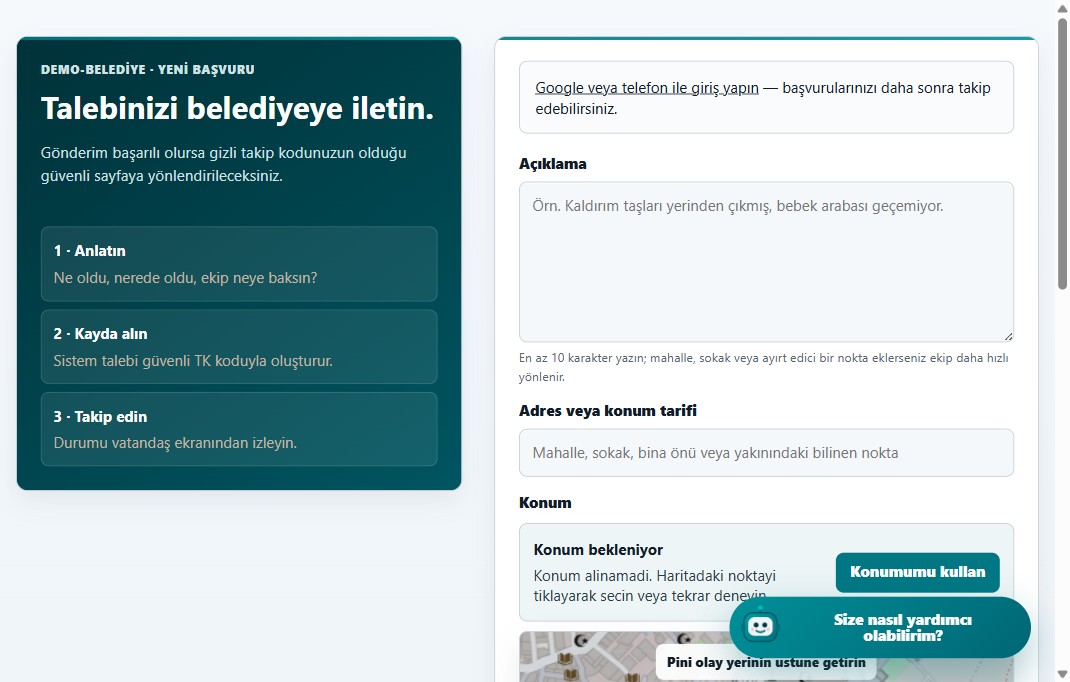Click the scrollbar down arrow
Viewport: 1070px width, 682px height.
coord(1062,674)
